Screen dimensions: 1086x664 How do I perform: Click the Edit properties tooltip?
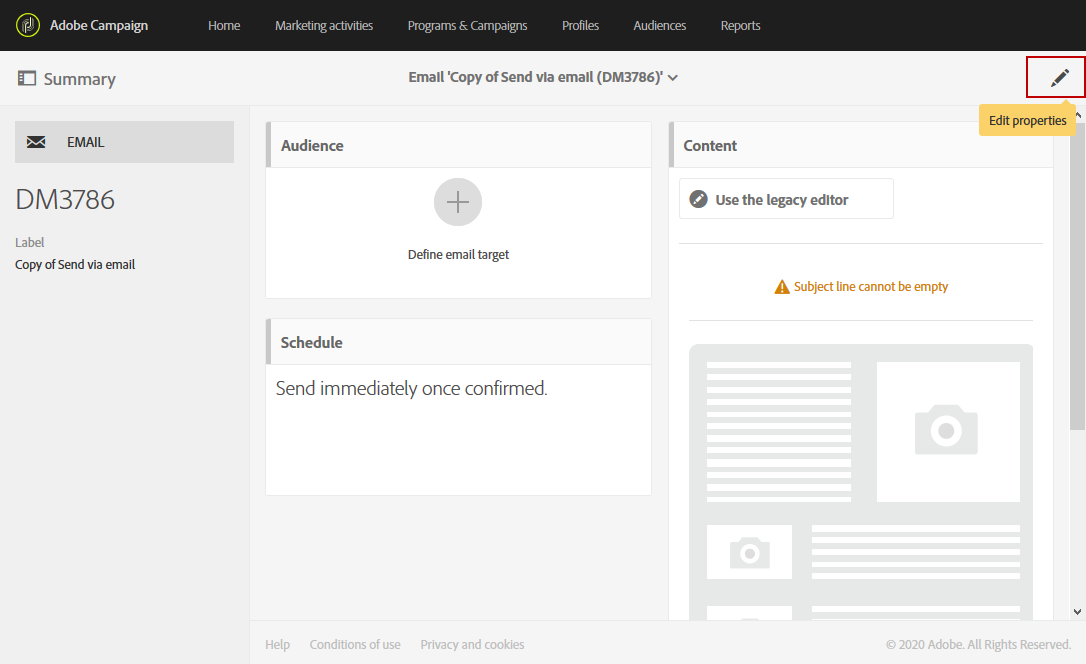click(1027, 120)
